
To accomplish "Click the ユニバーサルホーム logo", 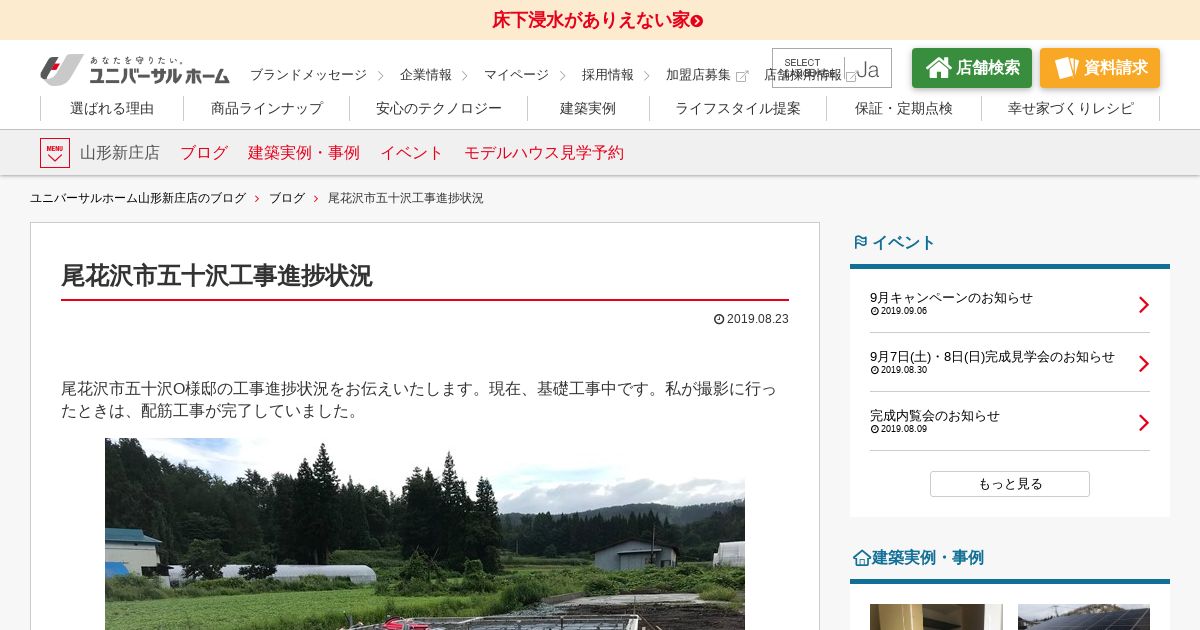I will click(135, 70).
